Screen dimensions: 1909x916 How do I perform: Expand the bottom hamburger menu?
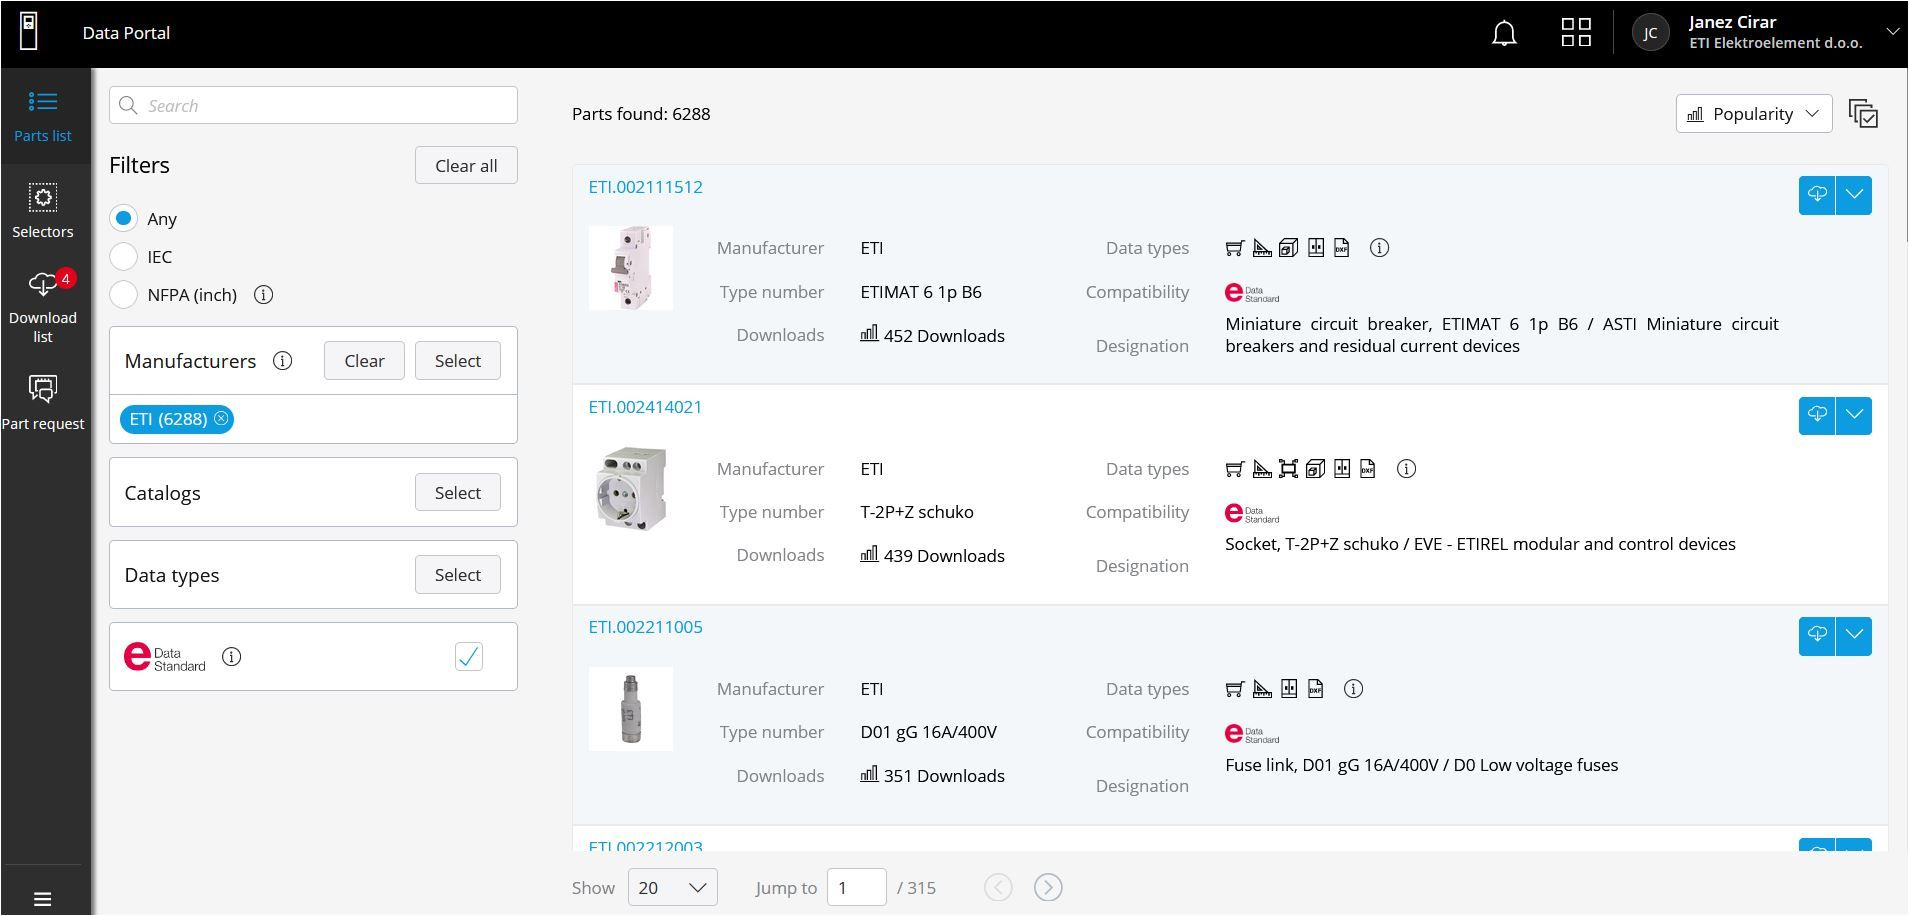(x=42, y=898)
